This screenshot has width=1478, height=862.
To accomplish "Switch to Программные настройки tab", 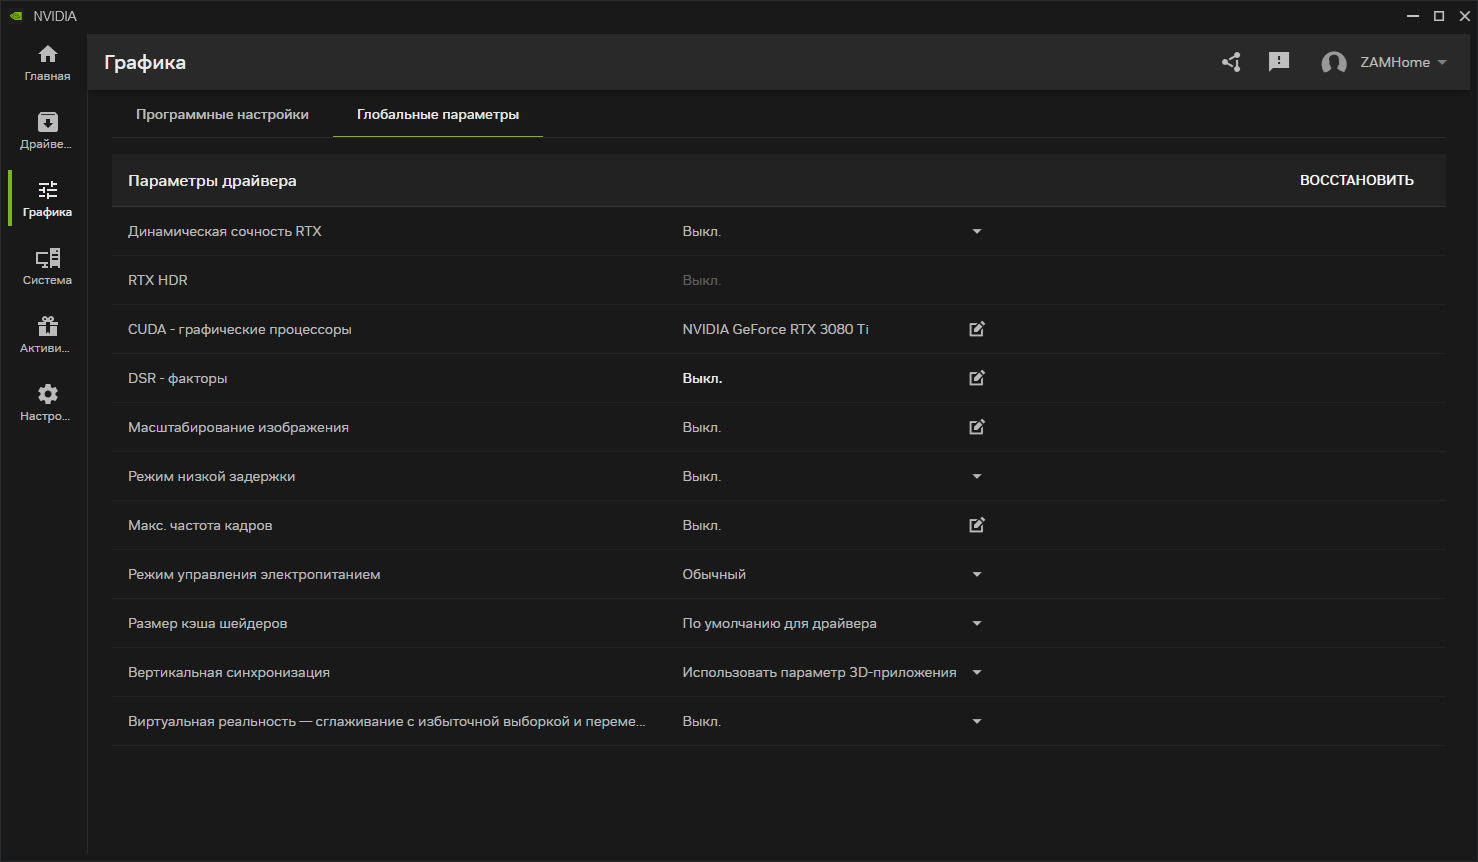I will [222, 115].
